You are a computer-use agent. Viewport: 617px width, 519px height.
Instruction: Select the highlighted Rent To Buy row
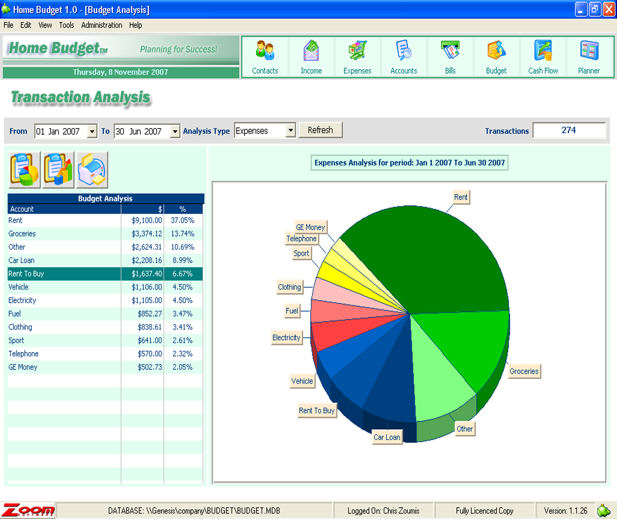click(105, 274)
